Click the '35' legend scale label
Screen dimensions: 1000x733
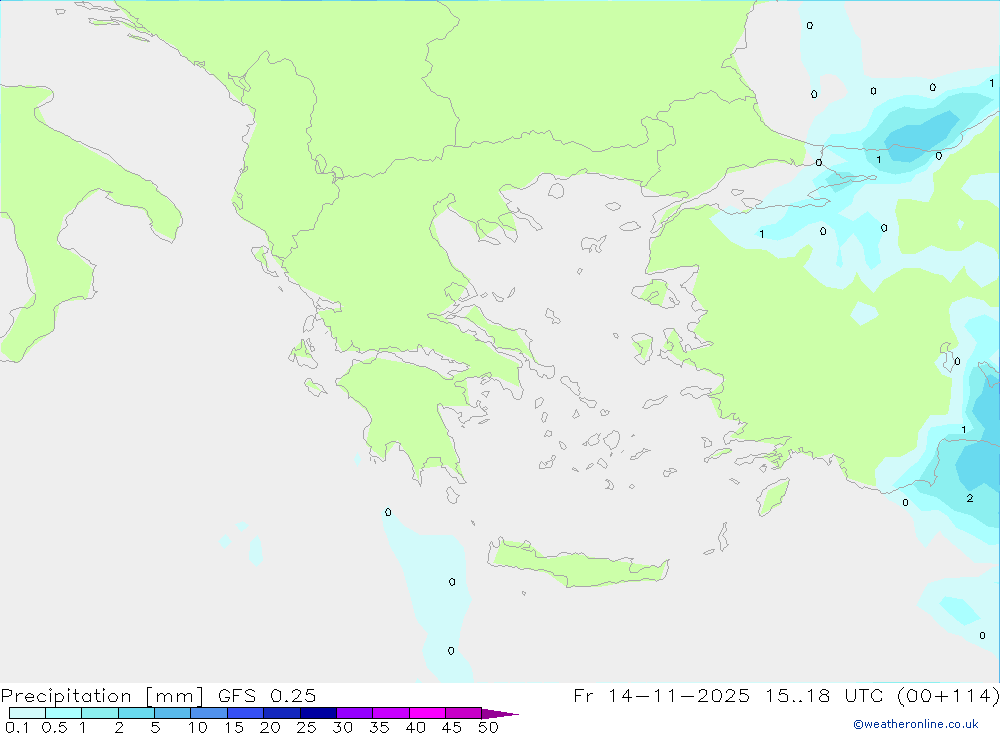point(379,727)
